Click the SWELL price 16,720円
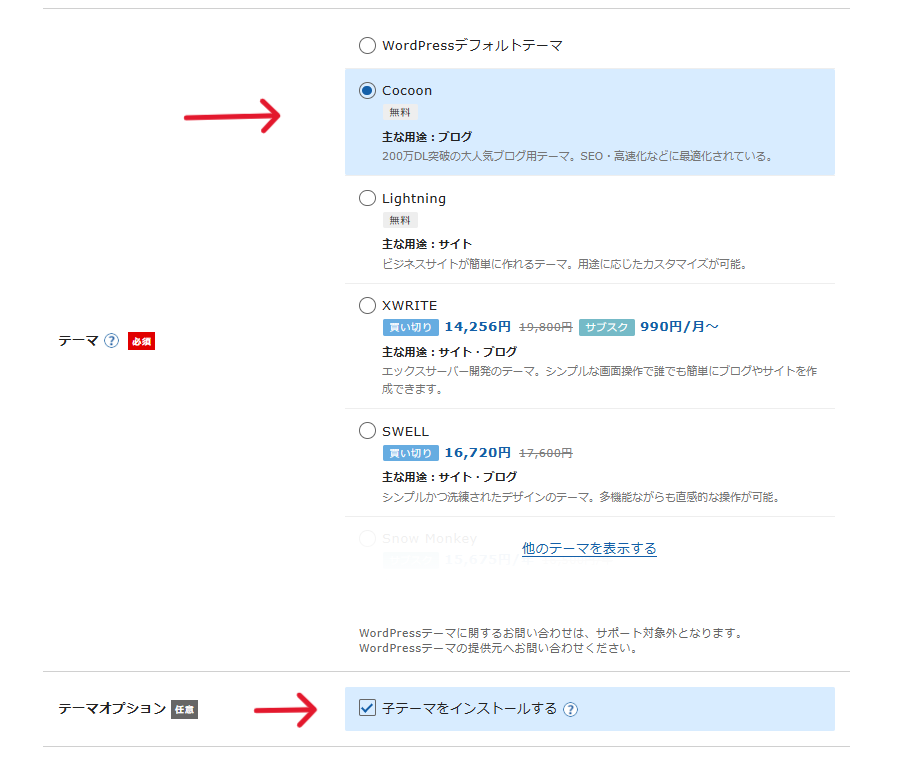The height and width of the screenshot is (757, 898). 478,452
